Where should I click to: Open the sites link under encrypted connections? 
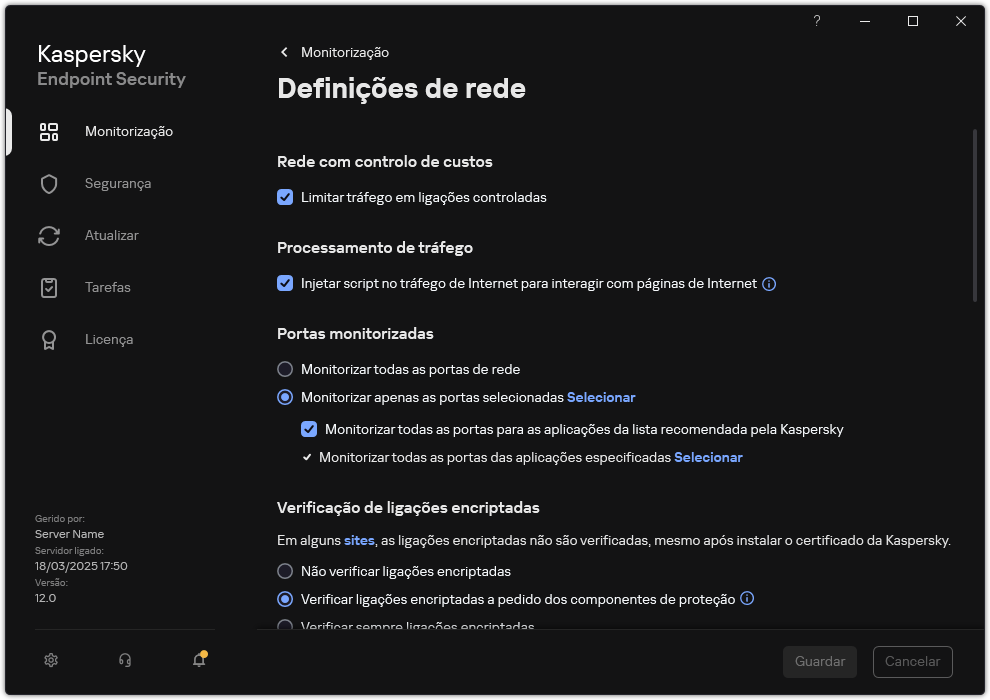359,540
